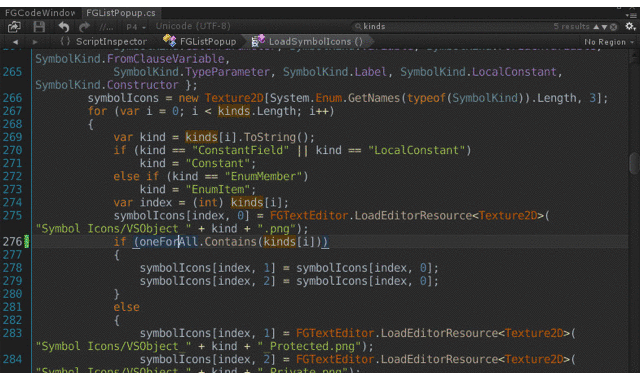Click the method icon beside LoadSymbolIcons
The height and width of the screenshot is (380, 640).
coord(258,40)
